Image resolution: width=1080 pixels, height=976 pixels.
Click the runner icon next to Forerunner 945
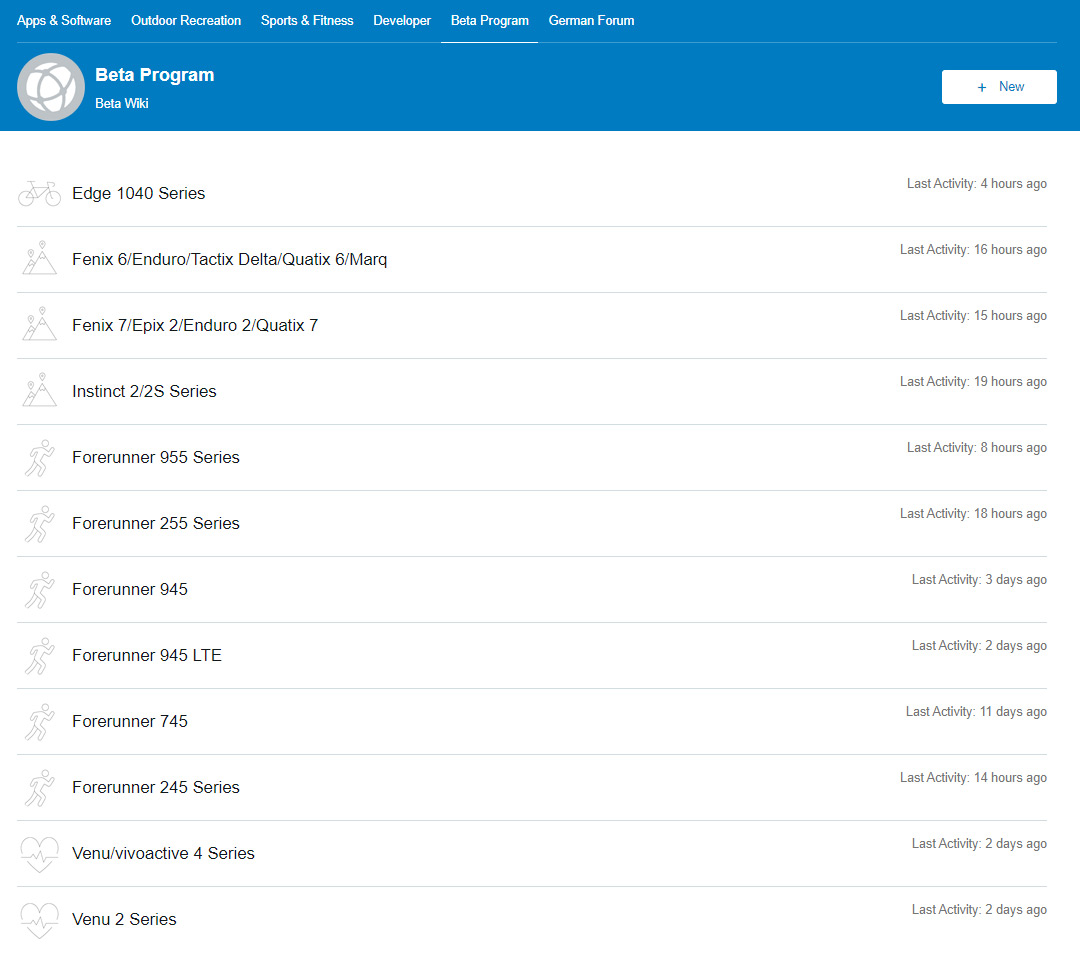[x=39, y=590]
